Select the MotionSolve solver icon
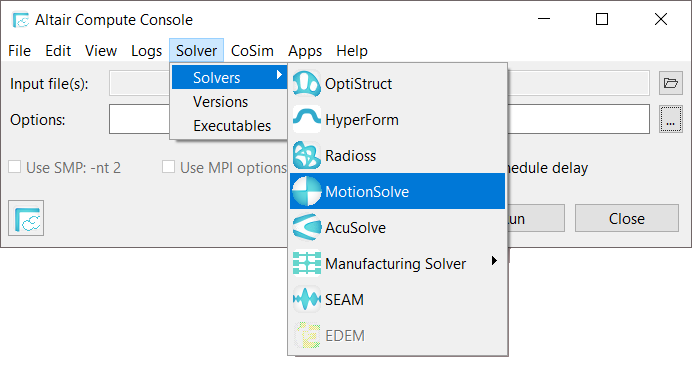The height and width of the screenshot is (367, 692). click(306, 191)
